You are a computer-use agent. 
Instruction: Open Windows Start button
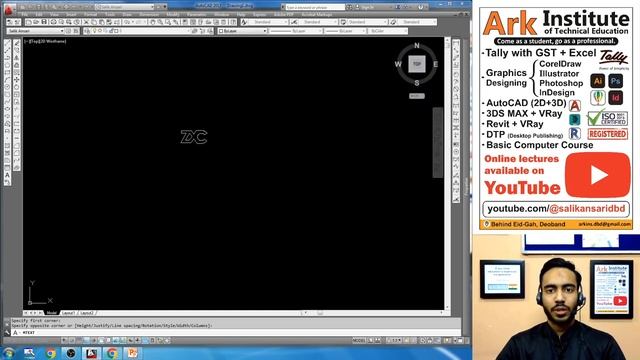coord(9,353)
